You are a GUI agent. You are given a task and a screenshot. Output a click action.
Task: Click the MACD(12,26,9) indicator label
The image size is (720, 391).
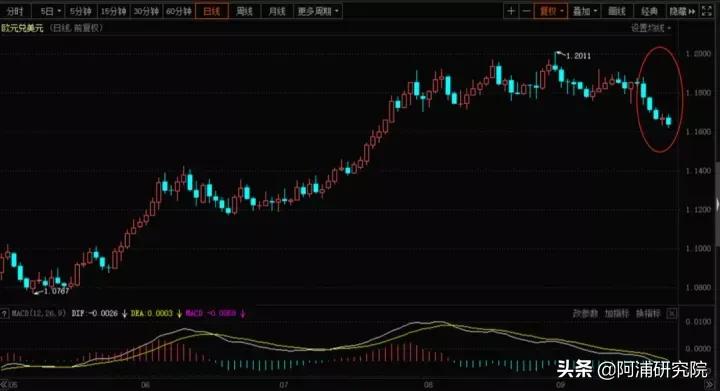[39, 313]
